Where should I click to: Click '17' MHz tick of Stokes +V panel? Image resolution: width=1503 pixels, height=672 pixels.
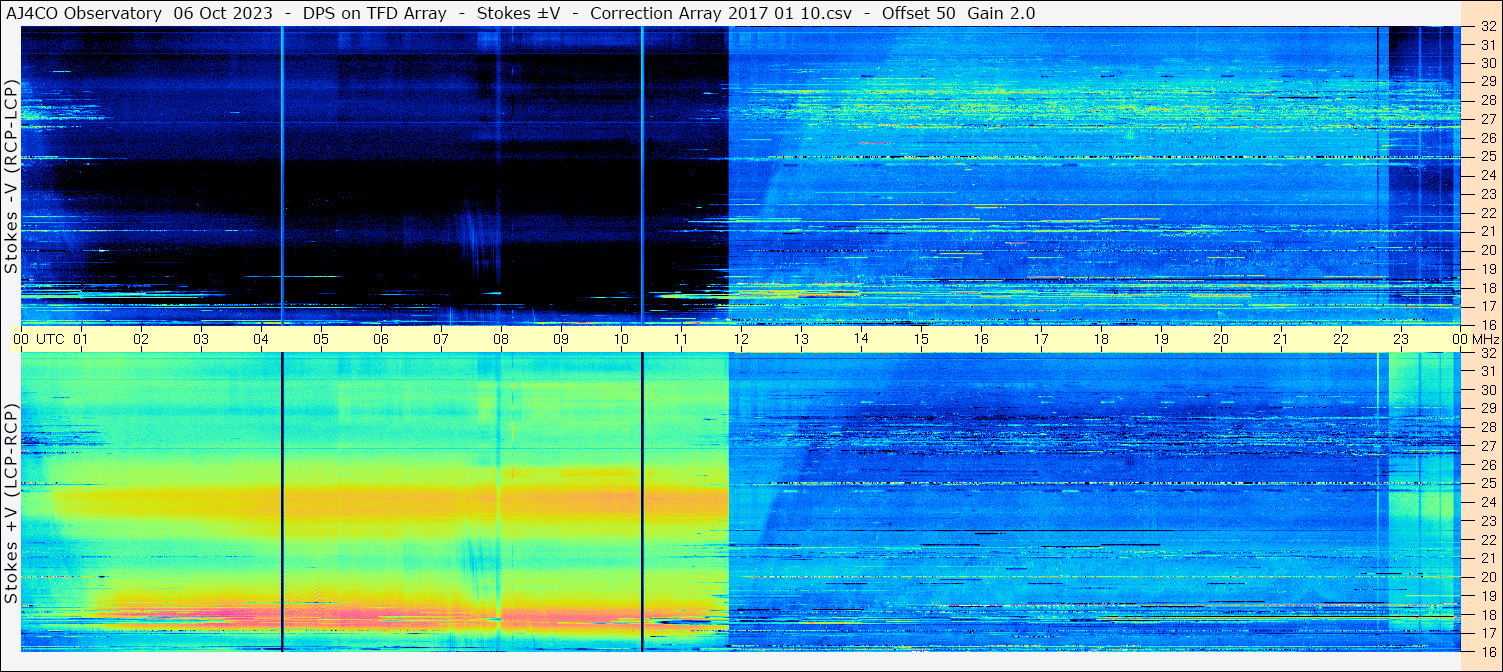click(1487, 633)
